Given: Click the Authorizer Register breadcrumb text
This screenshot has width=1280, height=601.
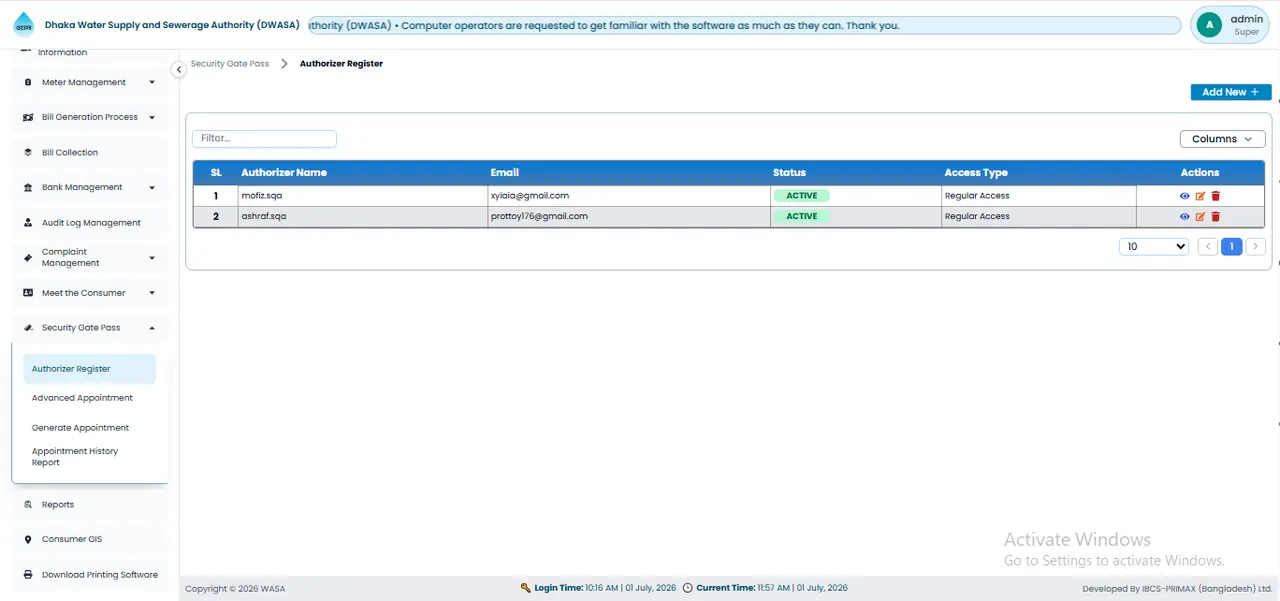Looking at the screenshot, I should coord(341,64).
